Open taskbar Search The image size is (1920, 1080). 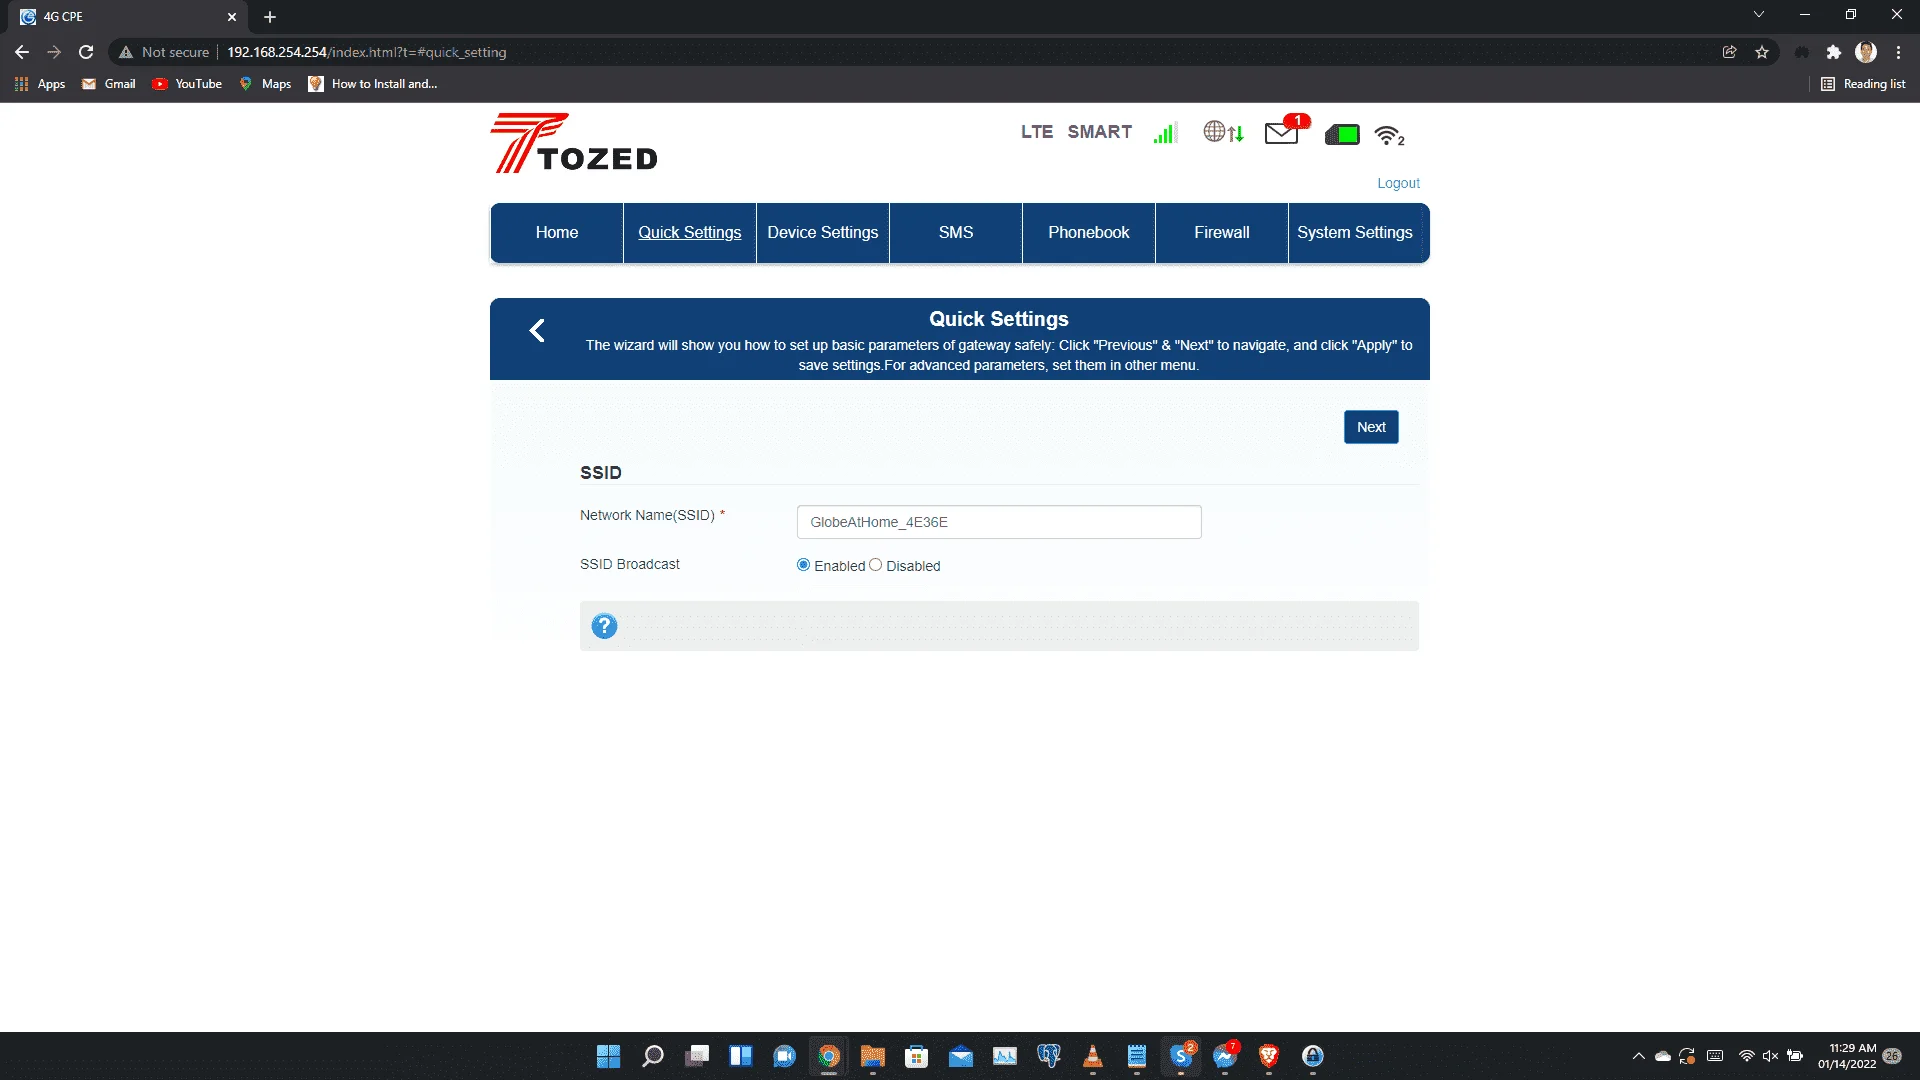point(653,1056)
